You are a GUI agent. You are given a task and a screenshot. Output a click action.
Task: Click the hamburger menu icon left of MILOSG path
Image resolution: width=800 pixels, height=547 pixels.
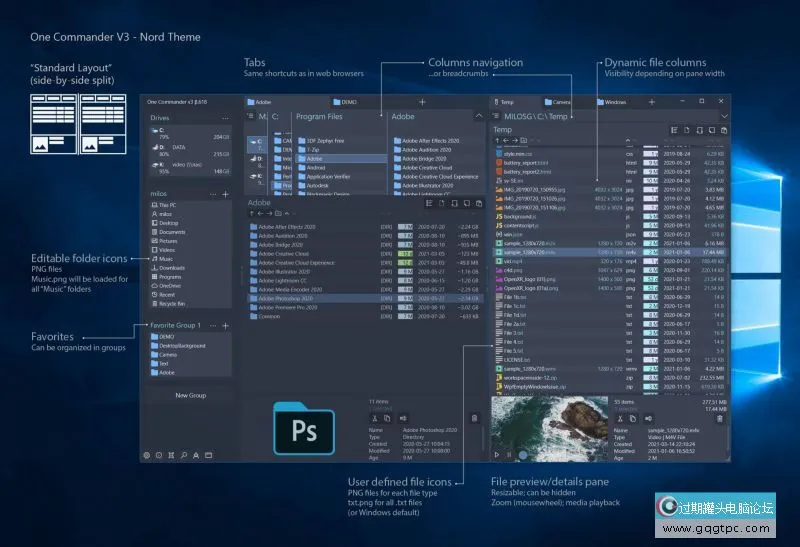tap(496, 117)
